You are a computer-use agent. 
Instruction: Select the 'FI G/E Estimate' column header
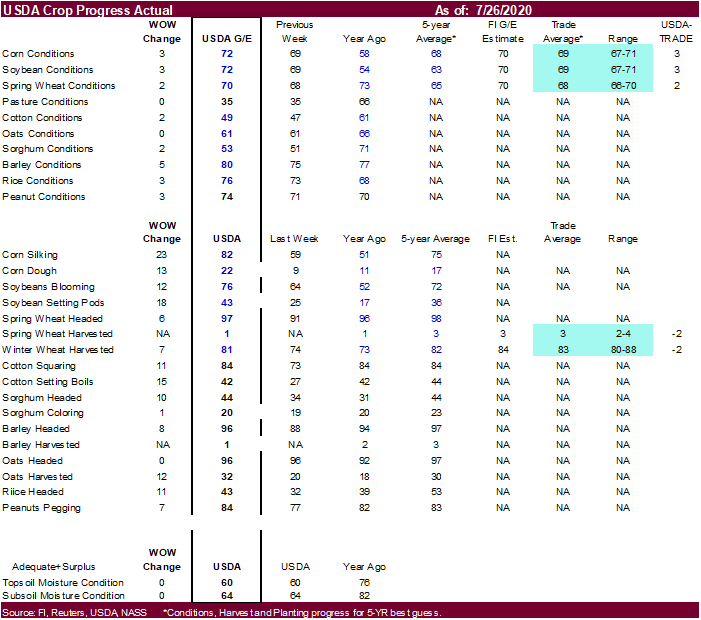pos(503,32)
